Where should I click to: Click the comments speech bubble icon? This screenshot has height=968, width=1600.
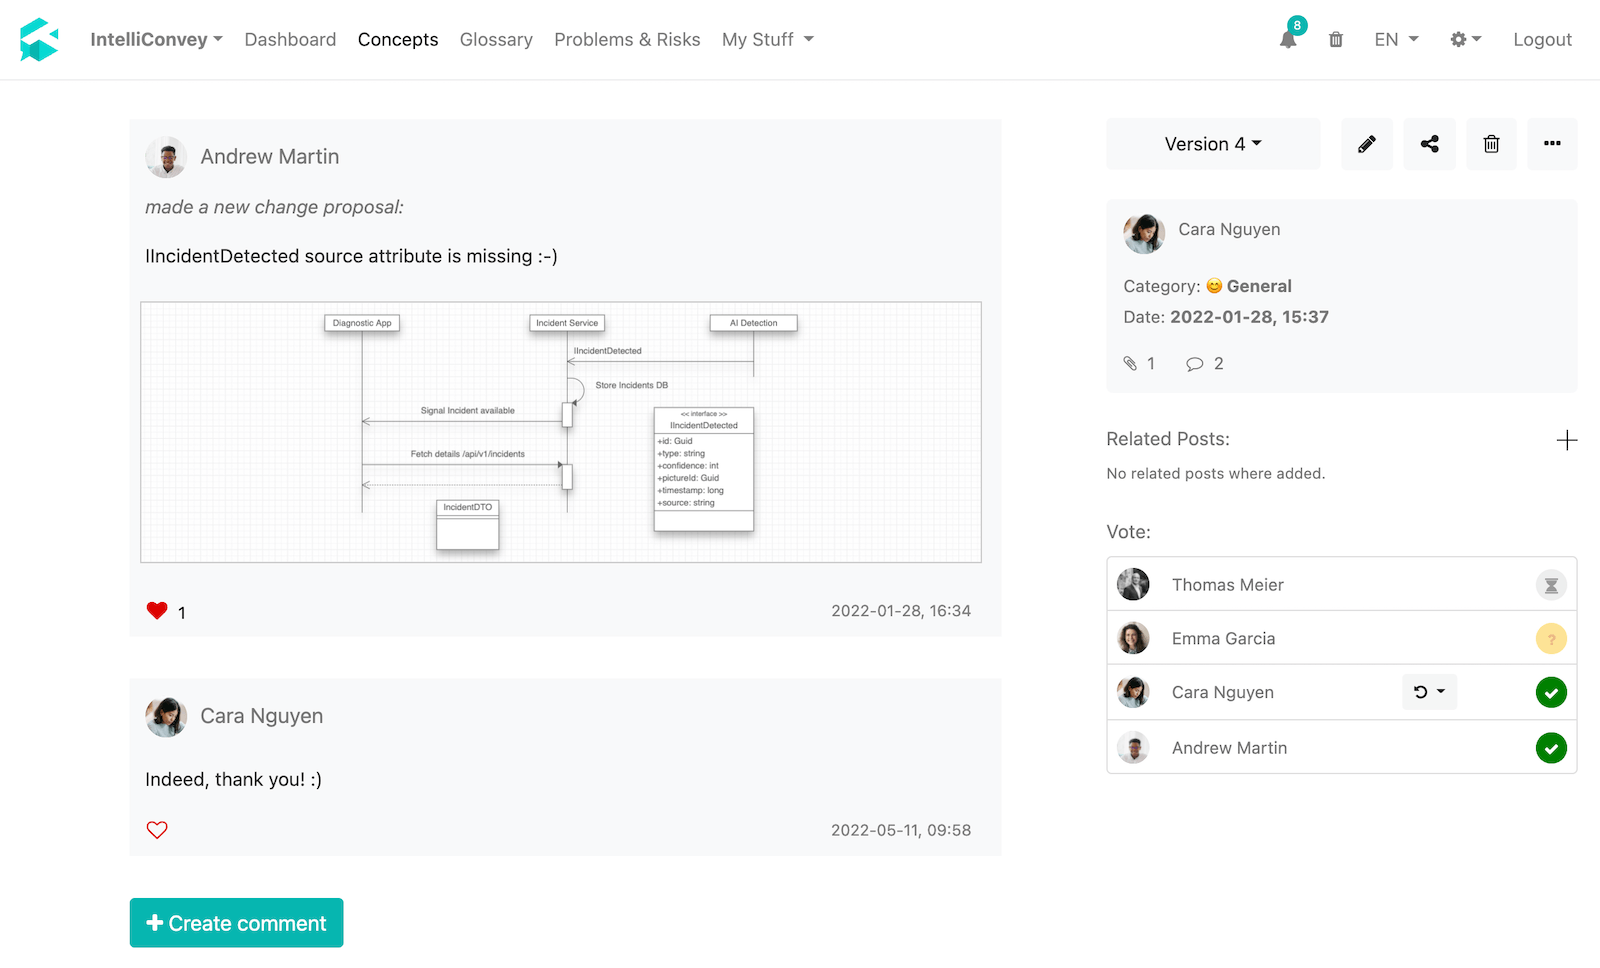[1194, 364]
